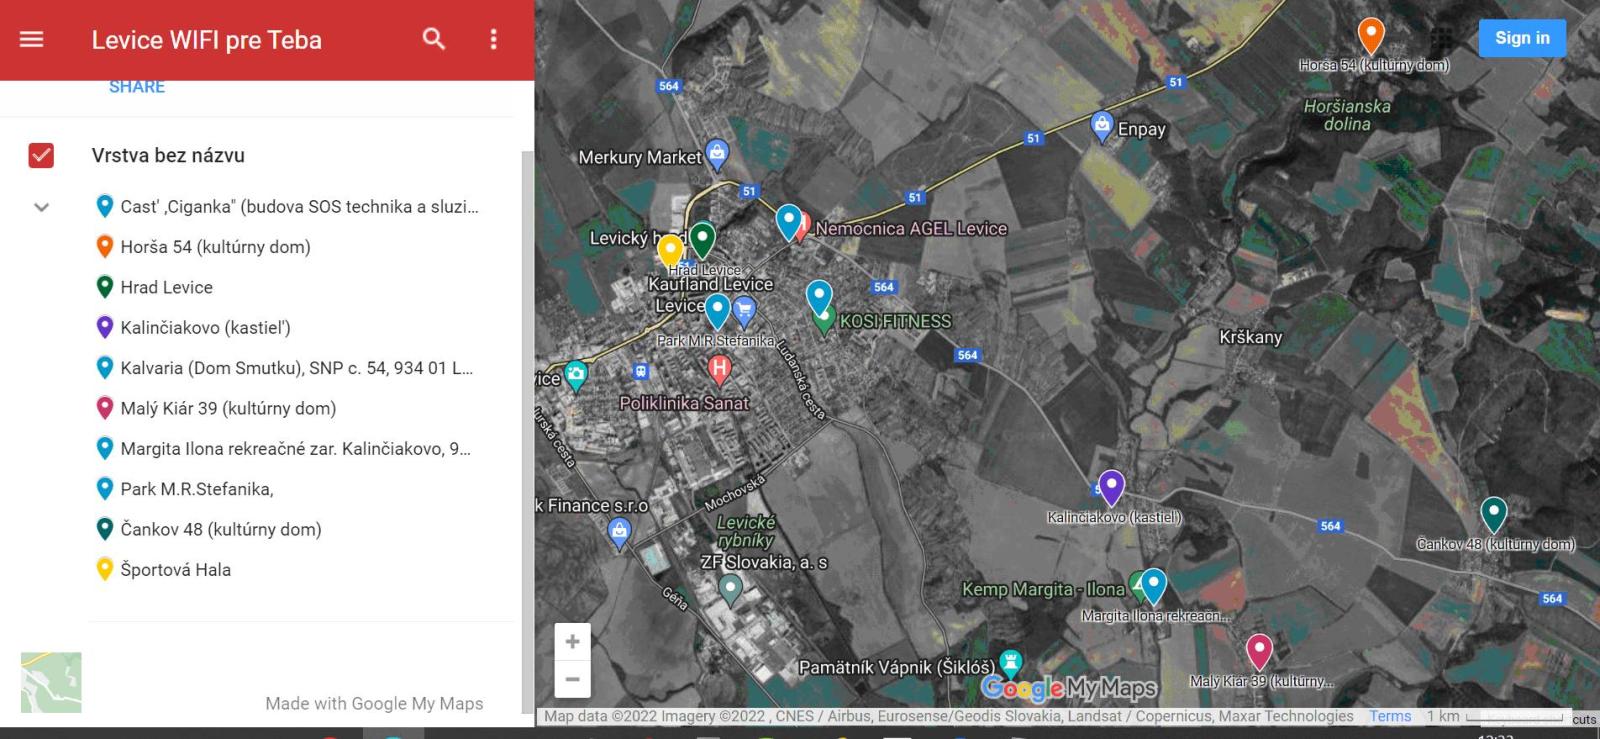Select Športová Hala in list

coord(163,569)
